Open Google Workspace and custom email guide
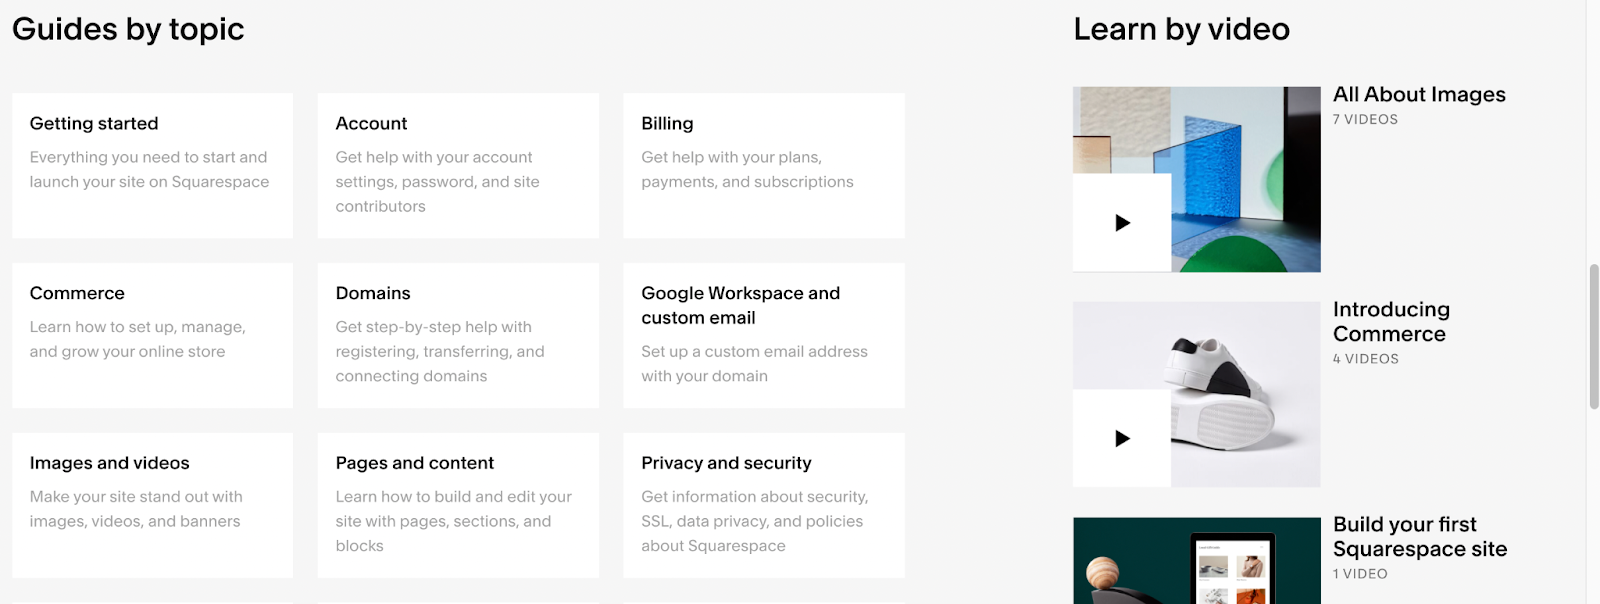The image size is (1600, 604). pos(764,335)
